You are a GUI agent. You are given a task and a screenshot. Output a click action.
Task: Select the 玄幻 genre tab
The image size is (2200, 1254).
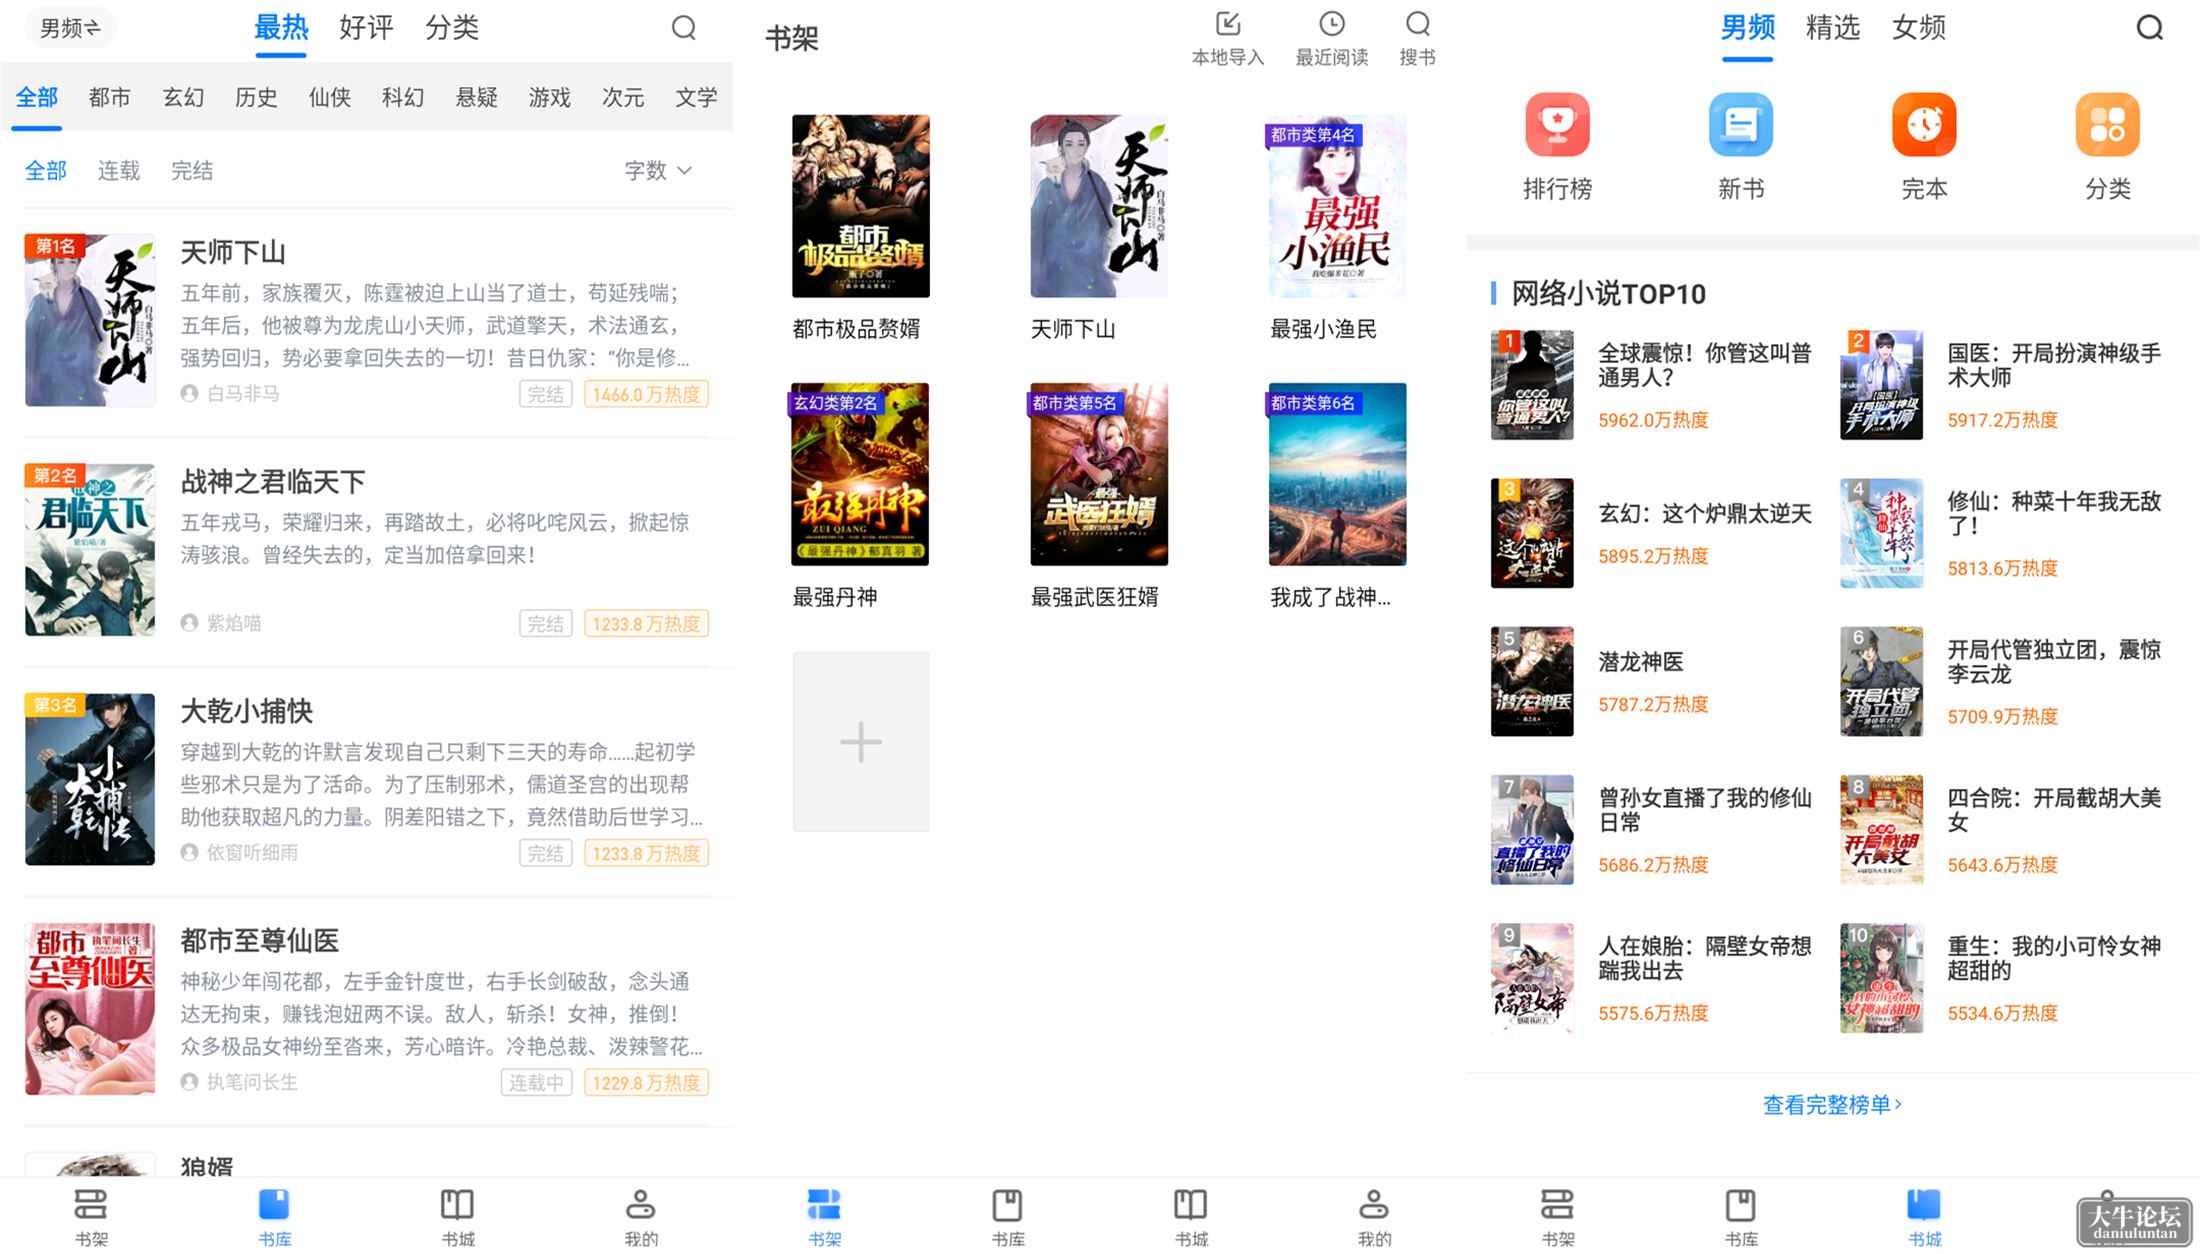coord(183,97)
